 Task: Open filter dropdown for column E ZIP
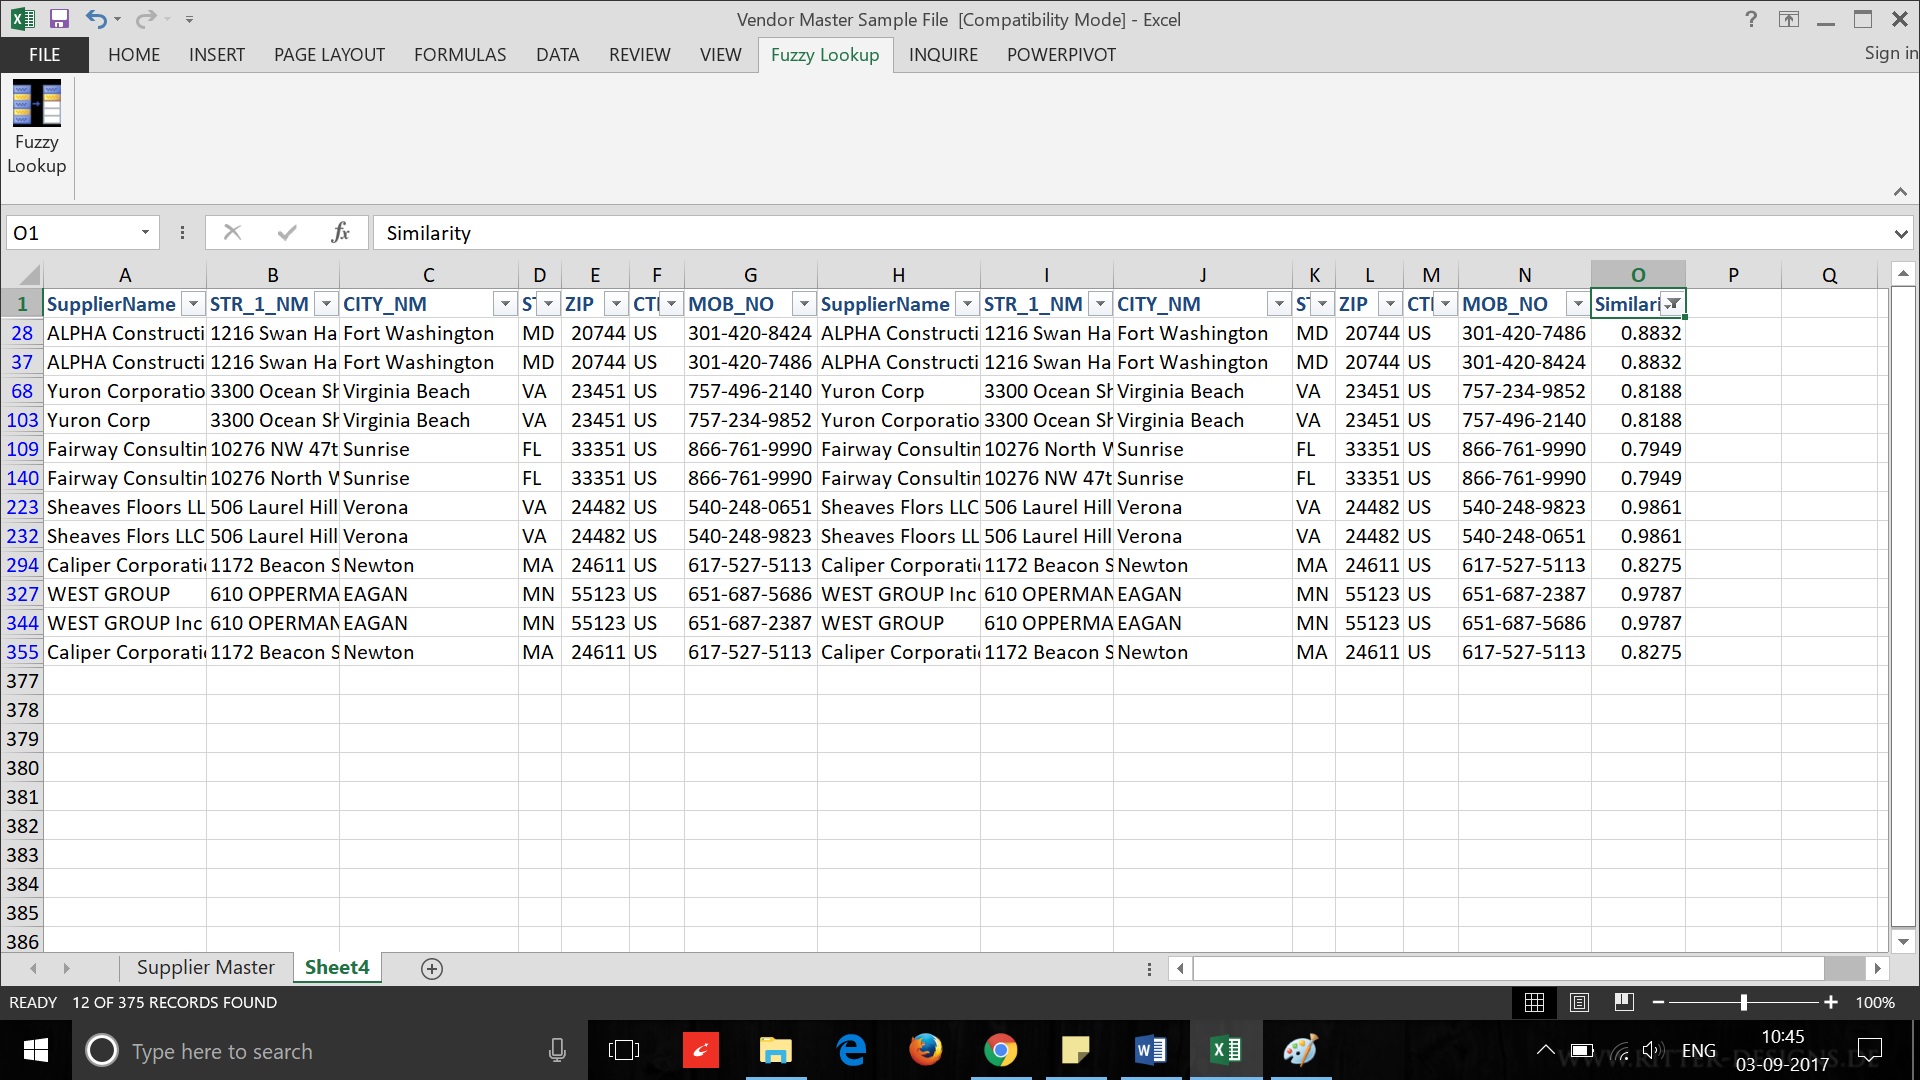click(616, 304)
